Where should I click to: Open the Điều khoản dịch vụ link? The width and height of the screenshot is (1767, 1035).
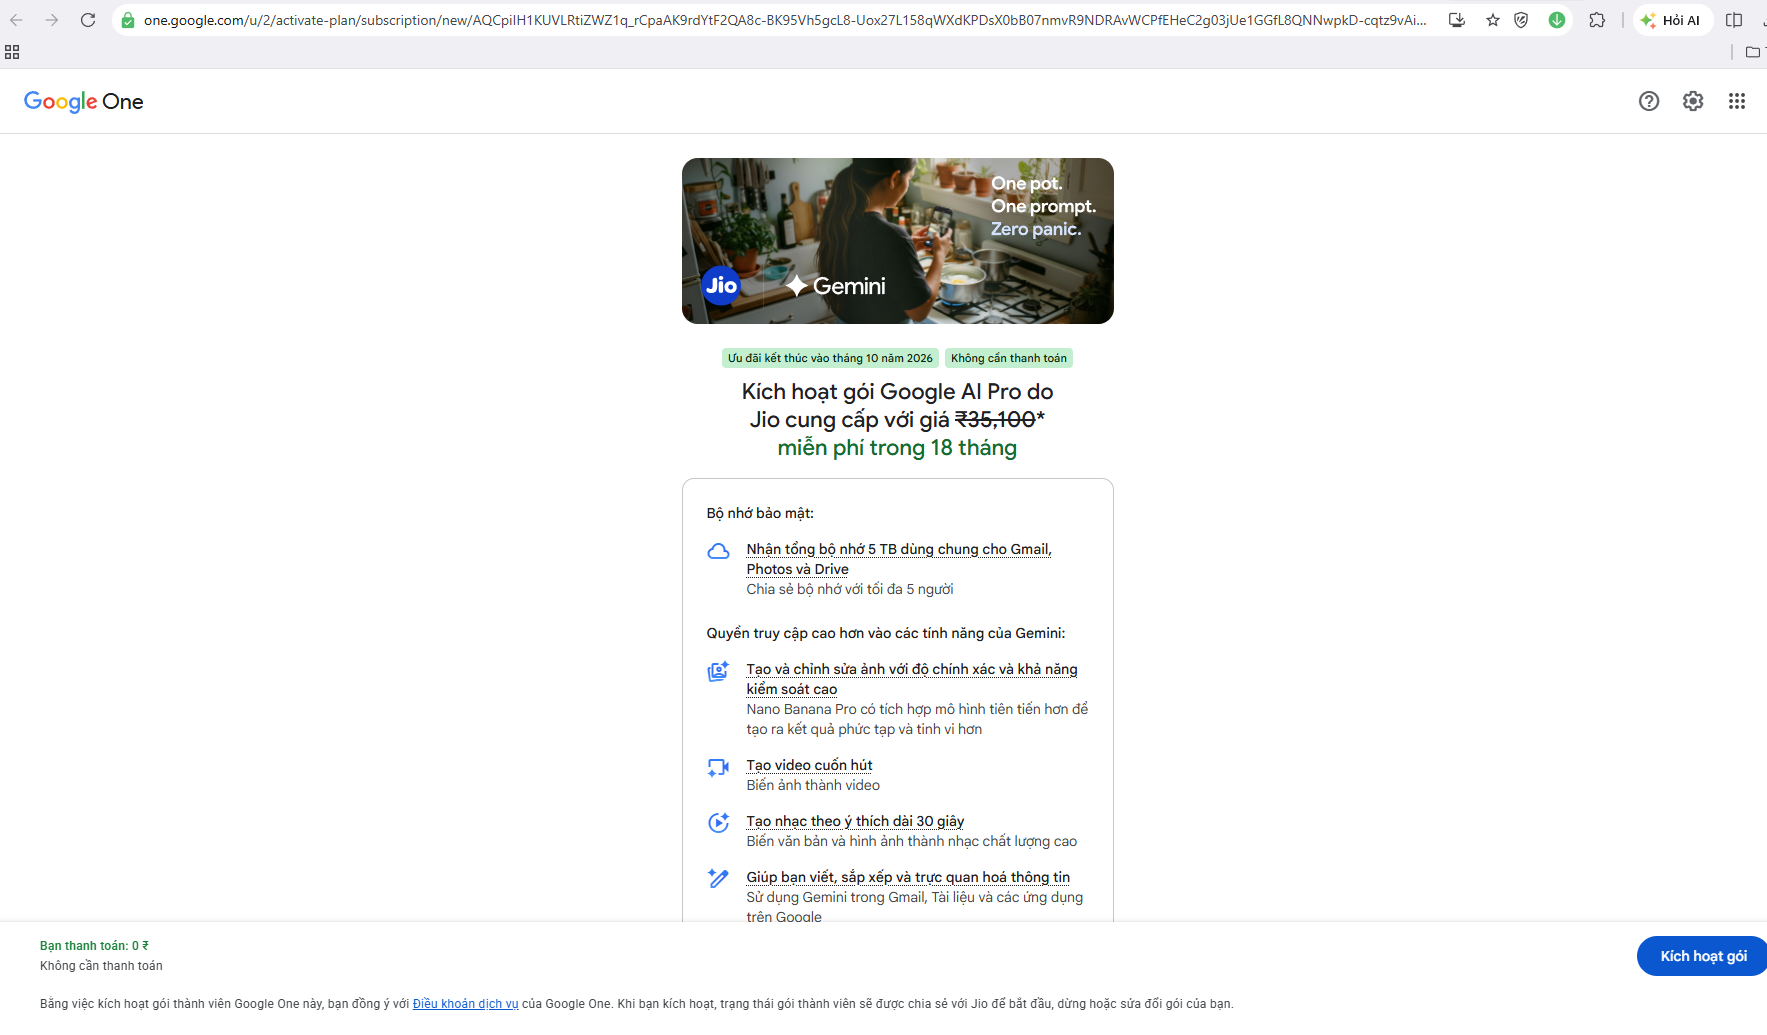tap(465, 1004)
